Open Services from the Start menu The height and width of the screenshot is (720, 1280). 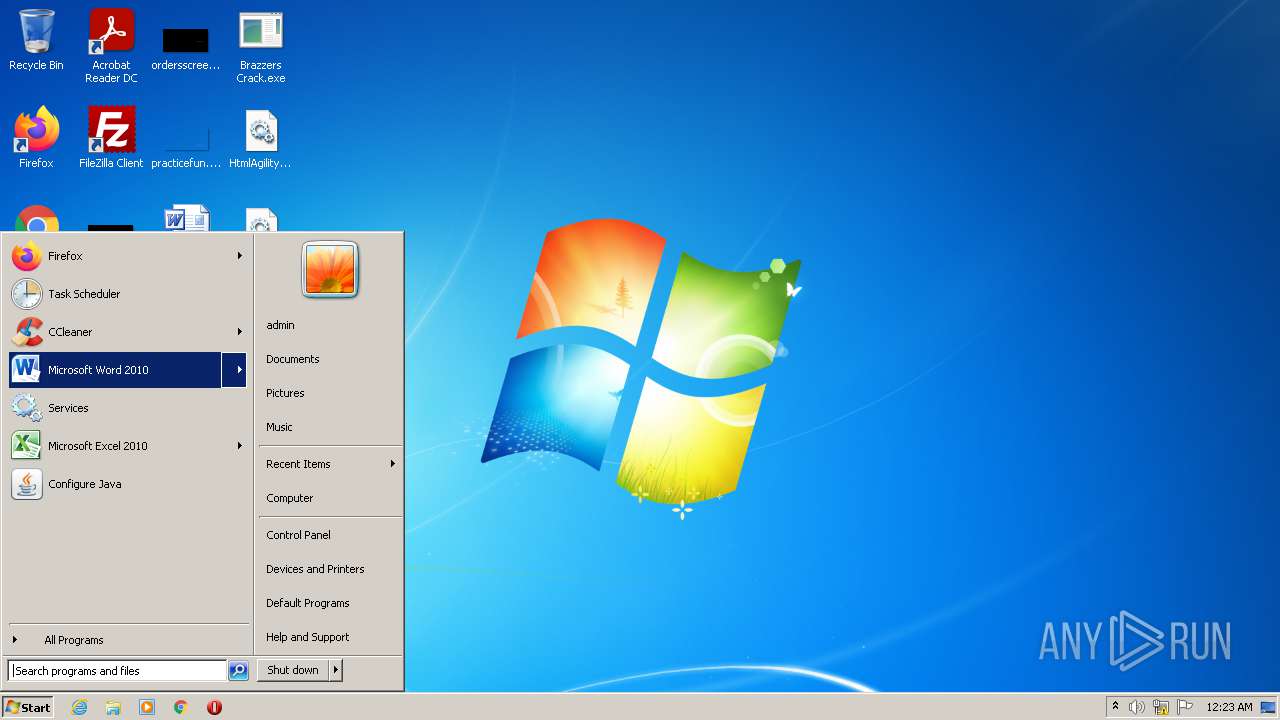click(x=128, y=408)
